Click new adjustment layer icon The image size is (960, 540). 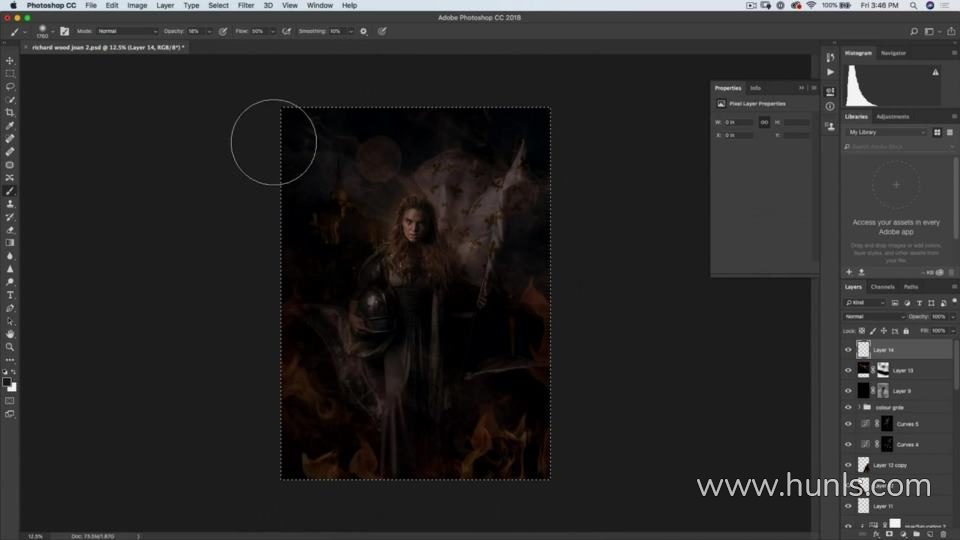[903, 534]
